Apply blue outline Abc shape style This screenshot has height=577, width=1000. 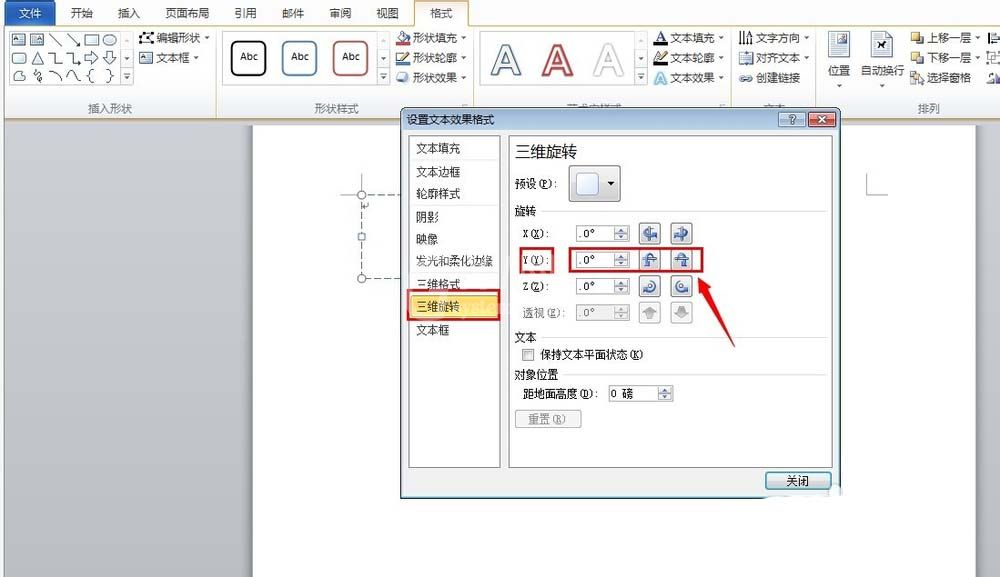300,57
